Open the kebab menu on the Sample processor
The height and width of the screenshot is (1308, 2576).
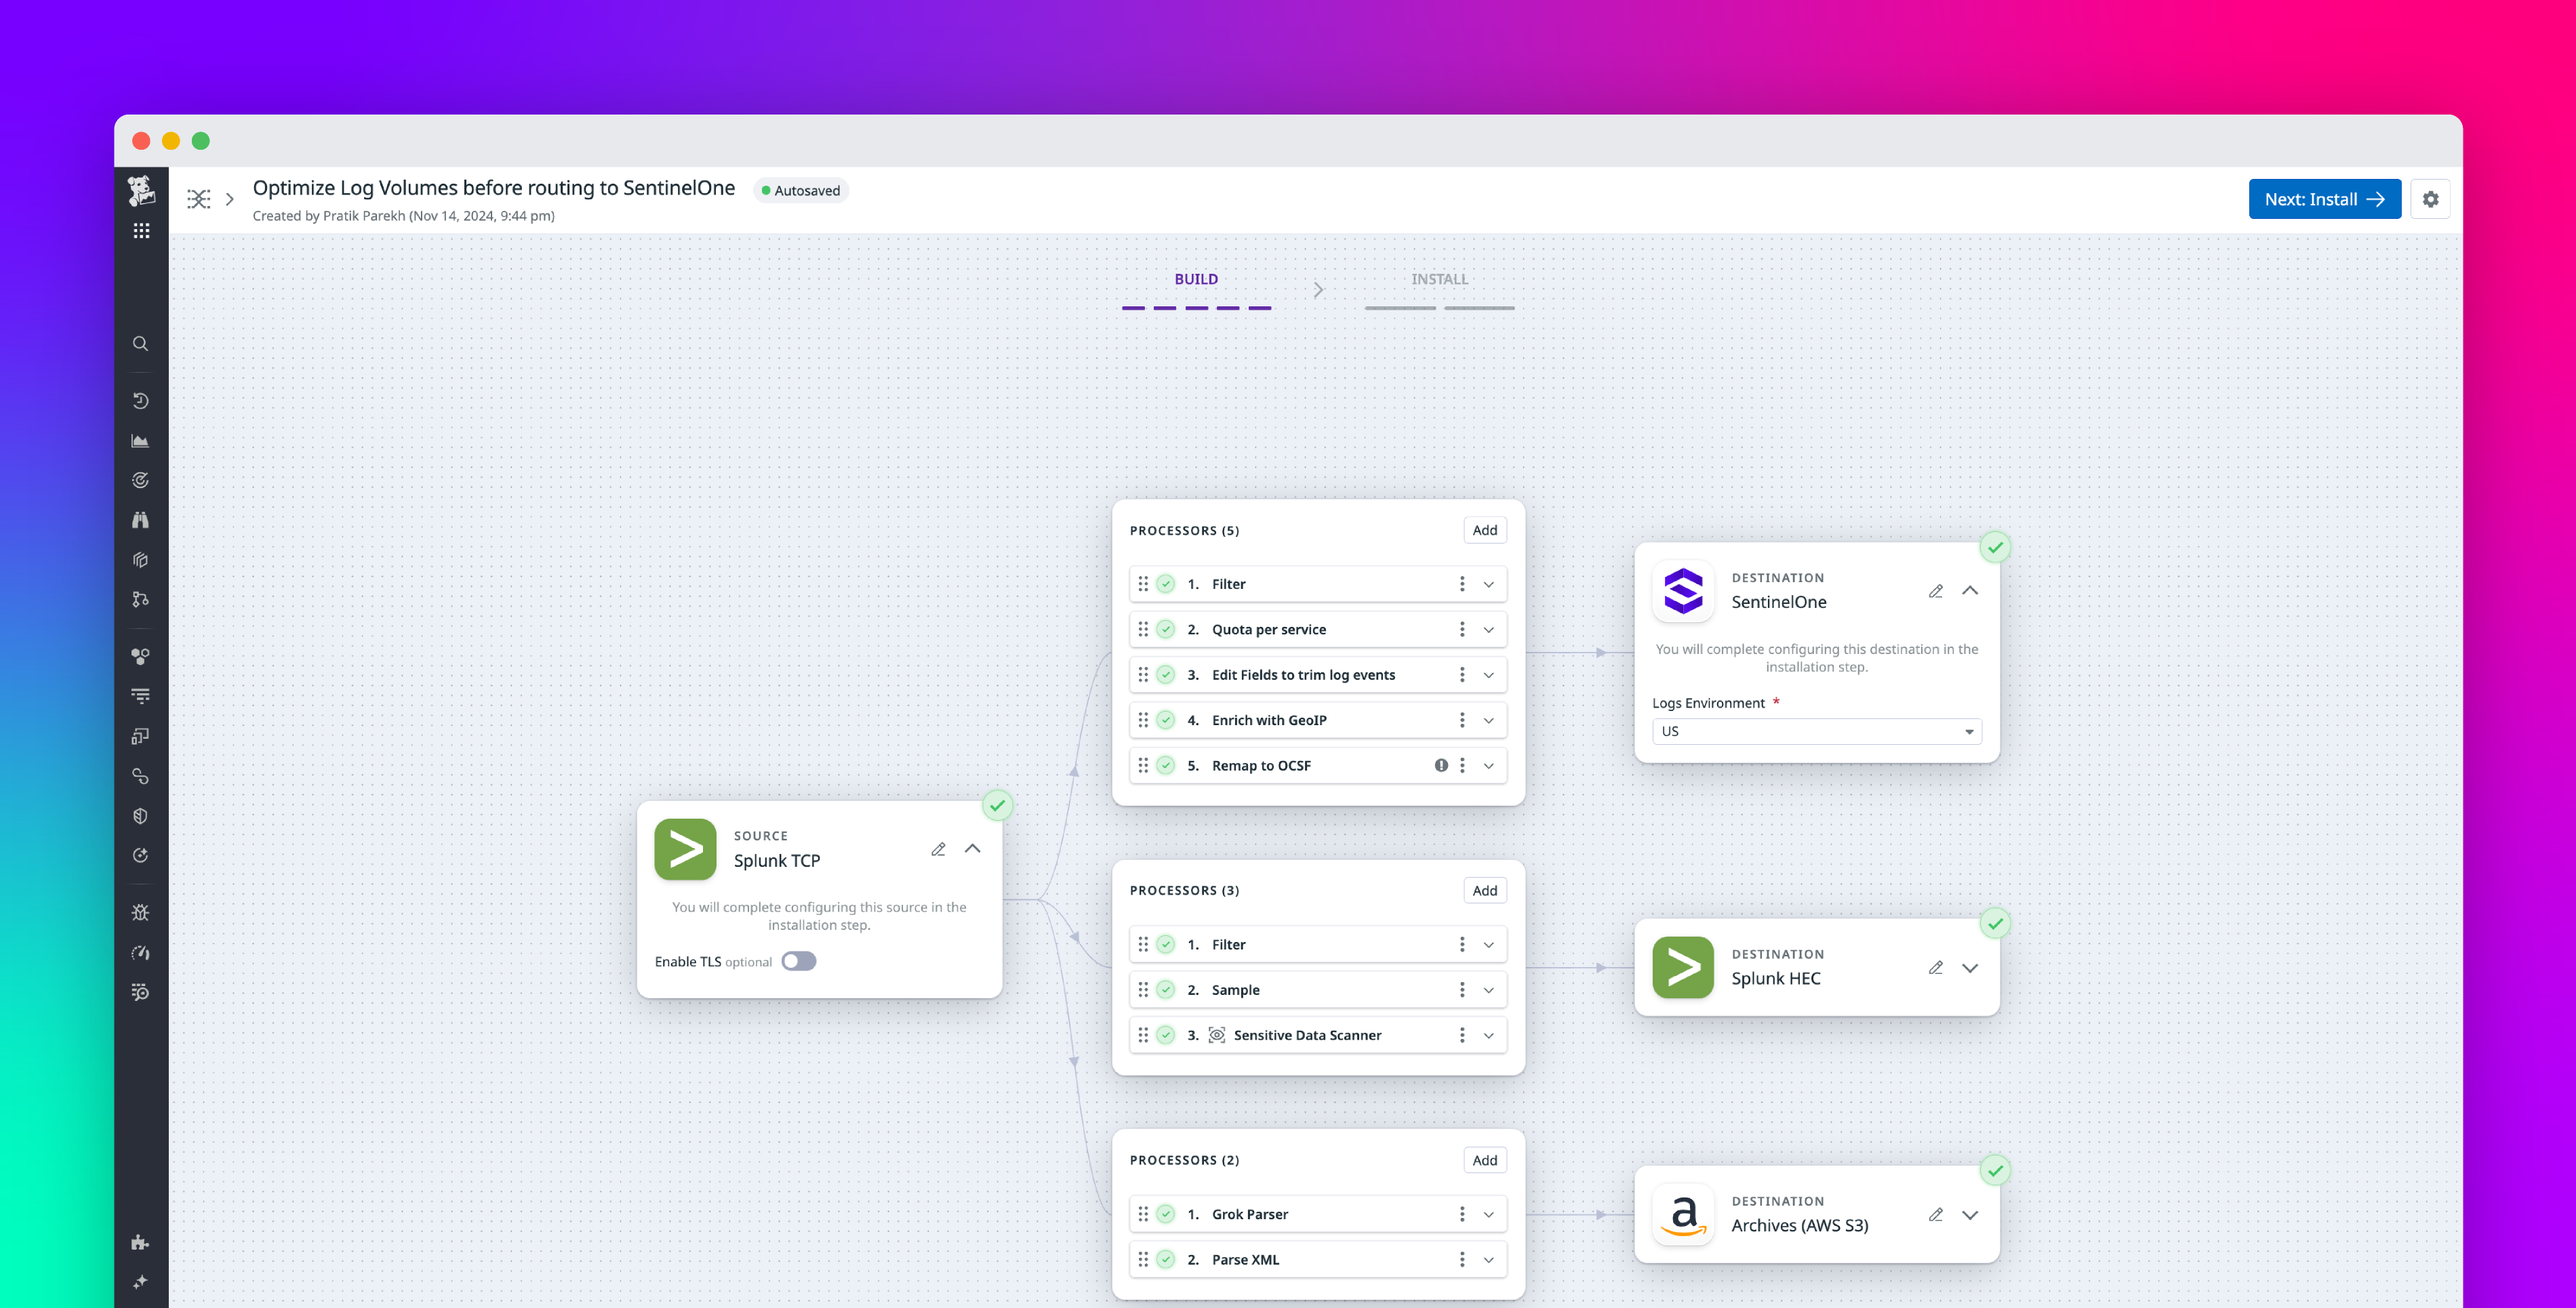(x=1461, y=989)
